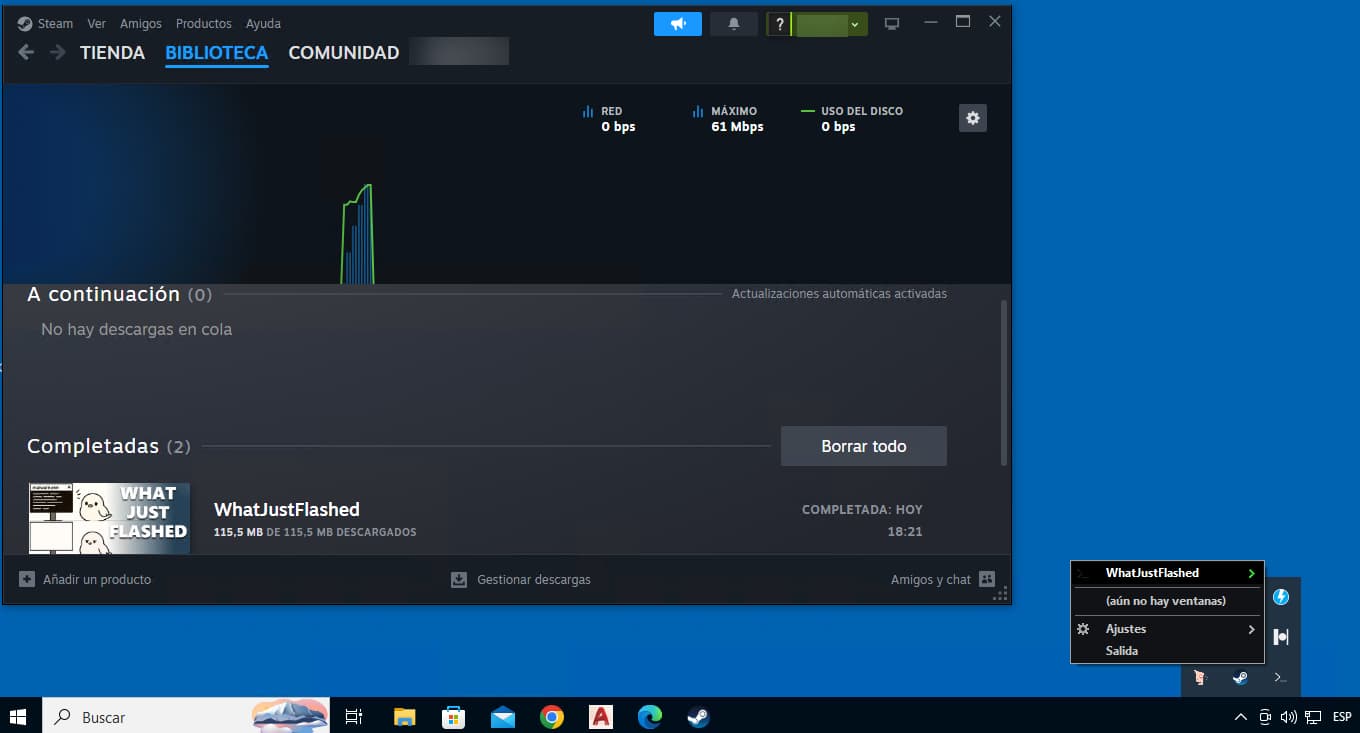Open the Productos menu
Screen dimensions: 1360x733
(203, 23)
